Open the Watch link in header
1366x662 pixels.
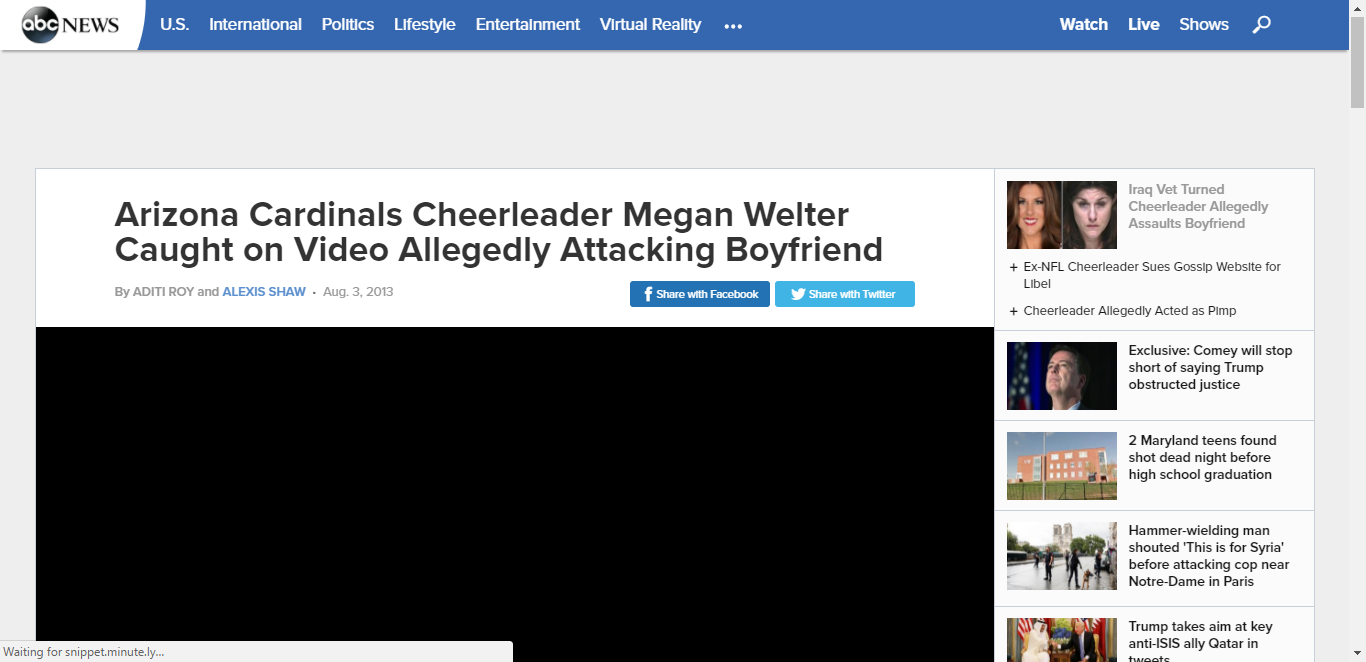point(1084,24)
